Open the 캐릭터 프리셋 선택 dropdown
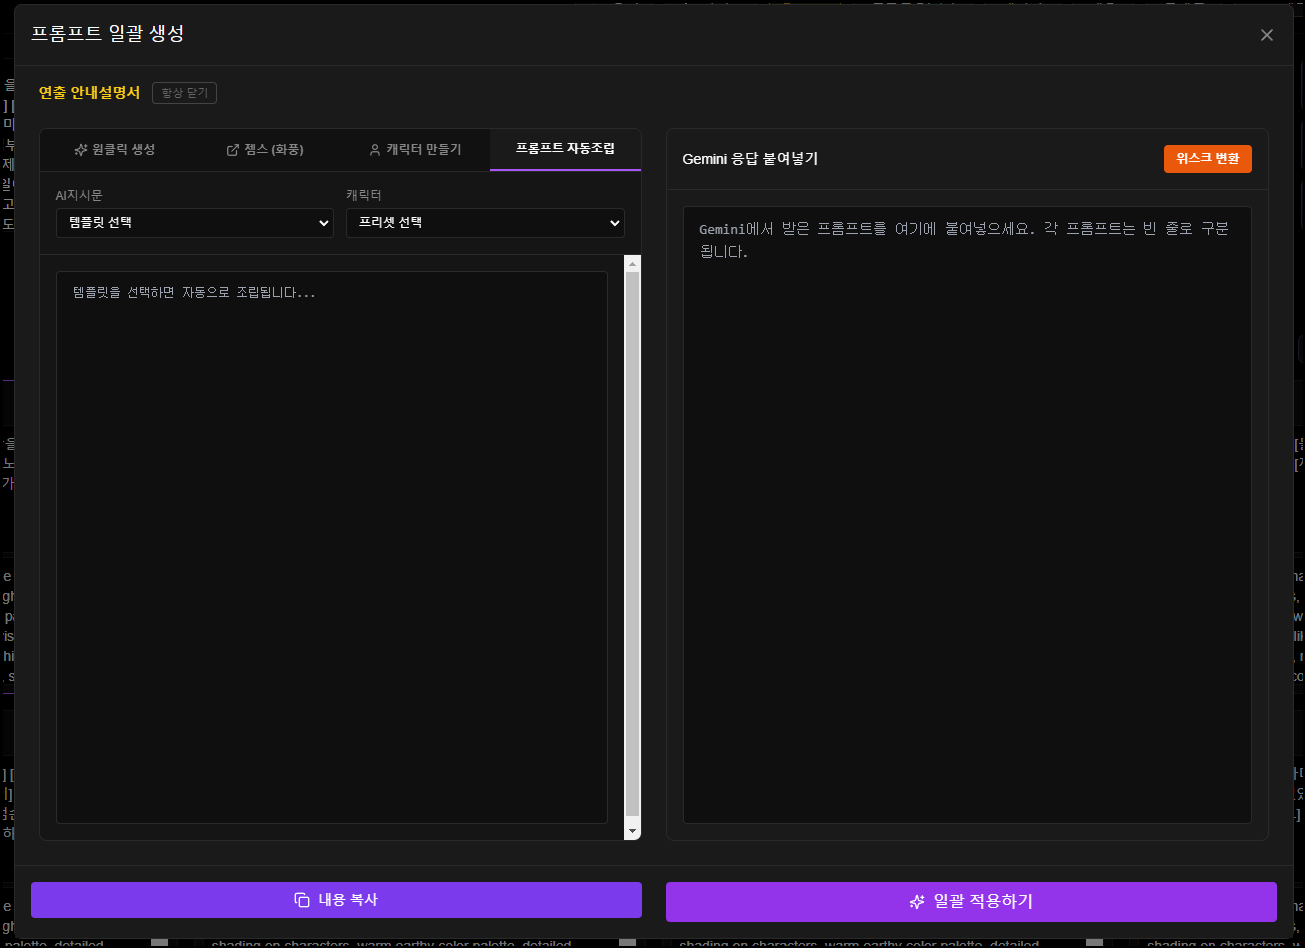 (x=485, y=223)
